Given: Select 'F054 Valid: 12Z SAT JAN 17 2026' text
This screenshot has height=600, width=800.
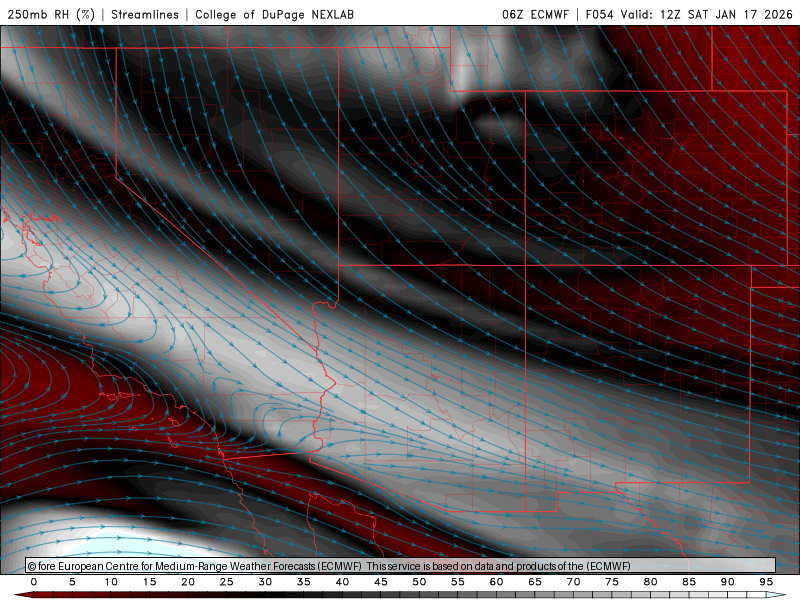Looking at the screenshot, I should [x=689, y=14].
